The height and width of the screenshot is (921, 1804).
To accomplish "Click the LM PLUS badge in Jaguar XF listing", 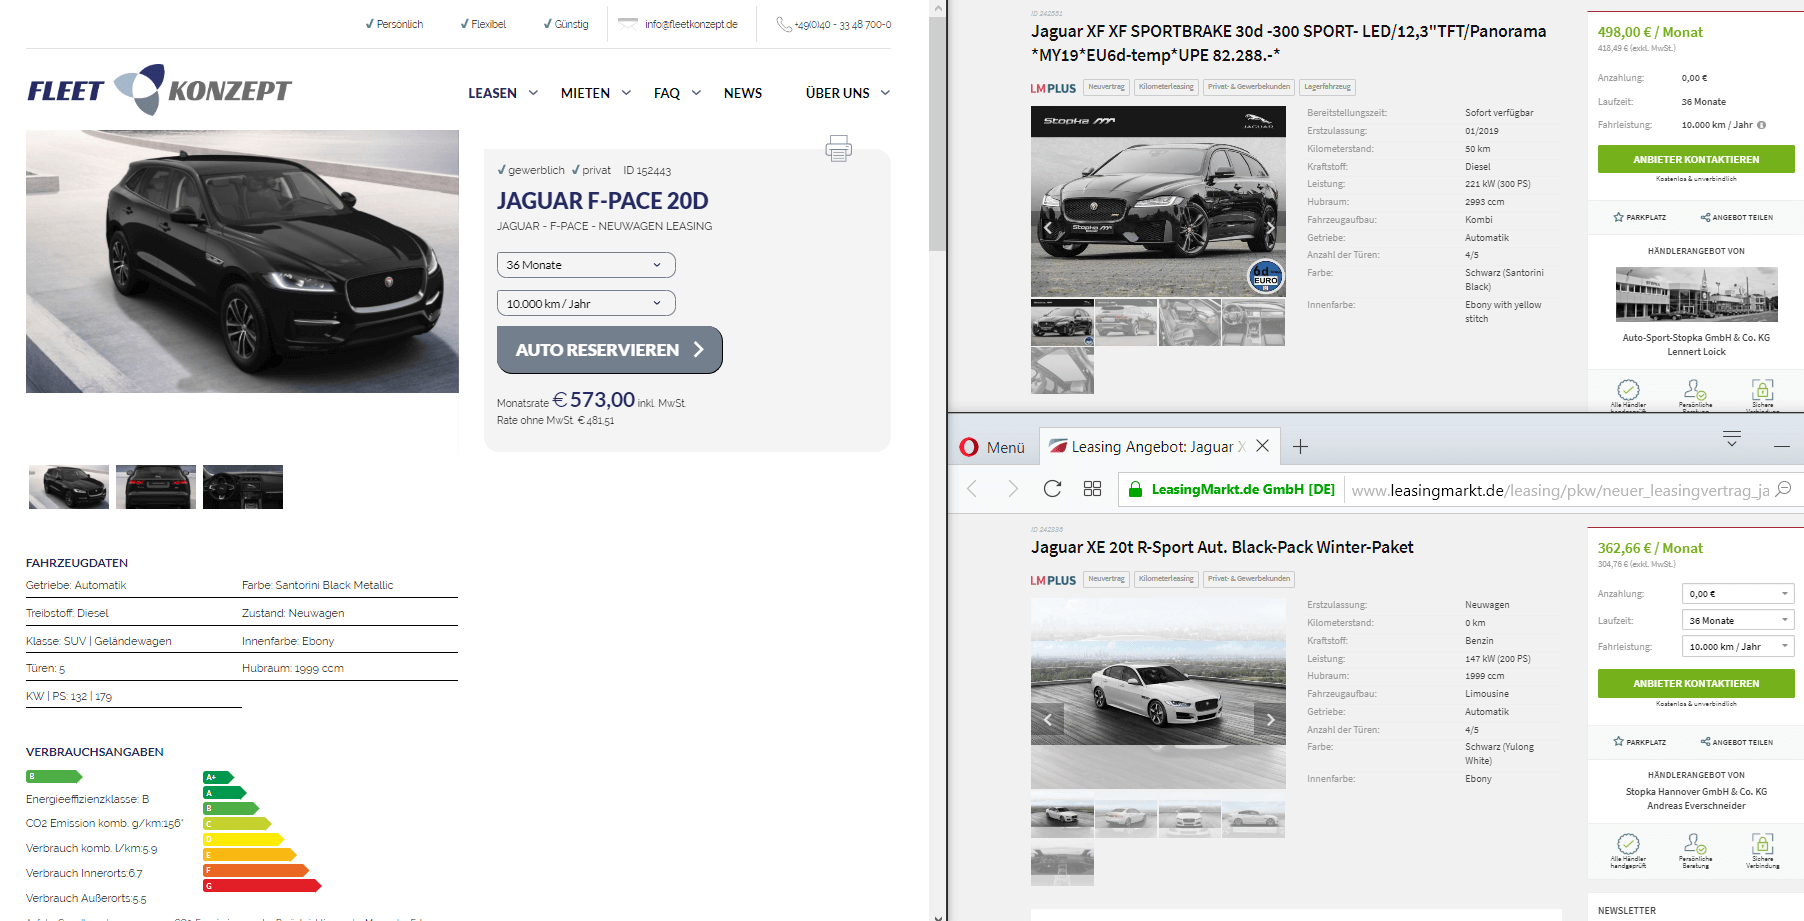I will pyautogui.click(x=1053, y=88).
